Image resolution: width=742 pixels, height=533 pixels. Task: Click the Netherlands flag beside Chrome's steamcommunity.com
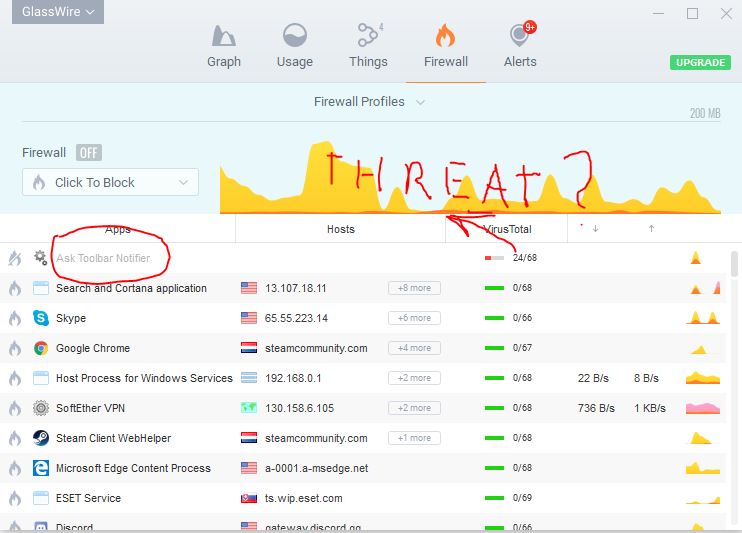249,348
